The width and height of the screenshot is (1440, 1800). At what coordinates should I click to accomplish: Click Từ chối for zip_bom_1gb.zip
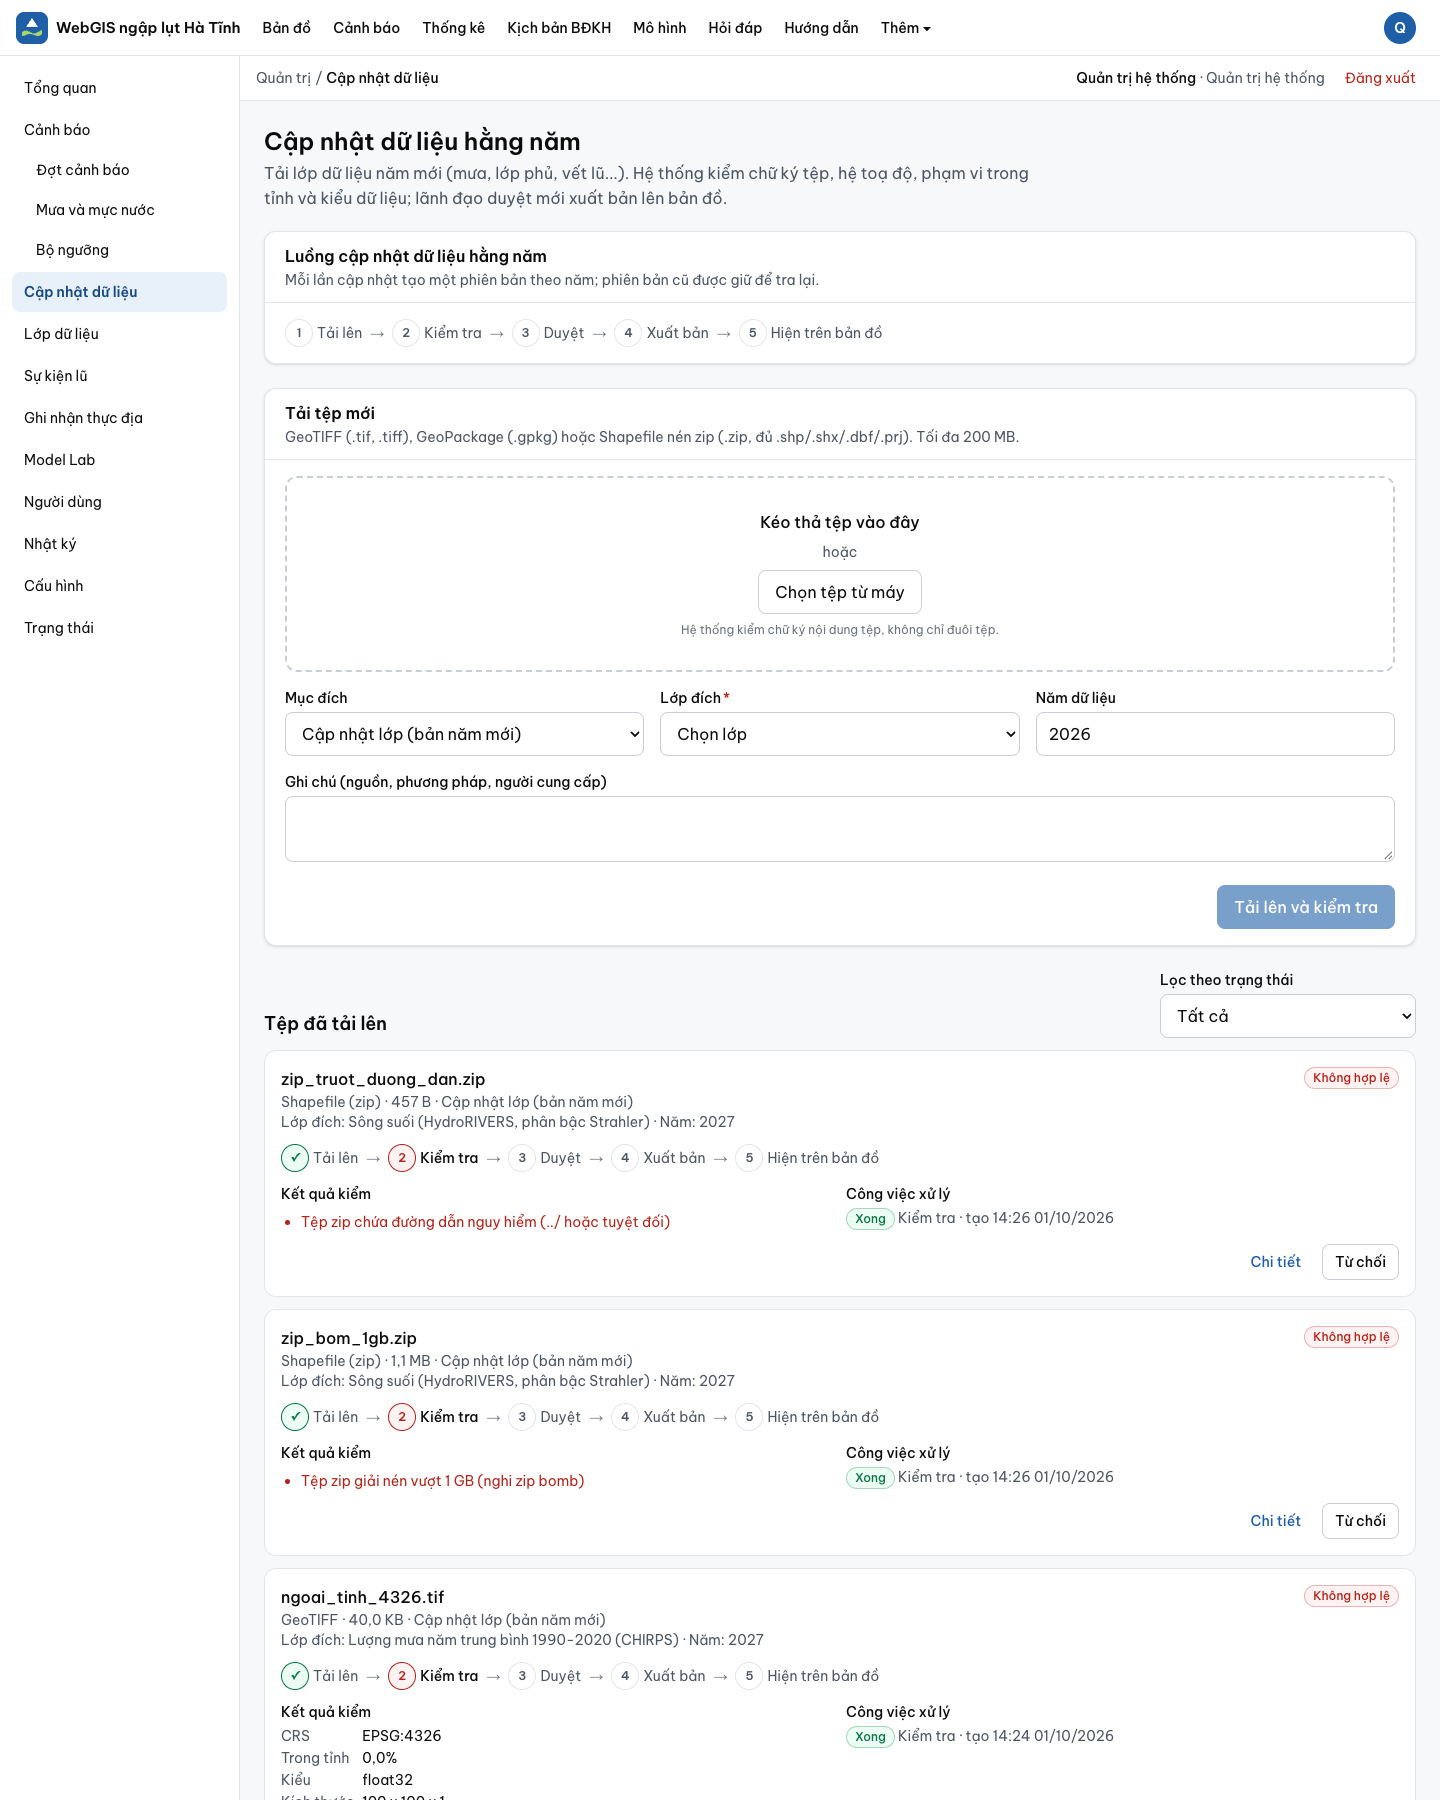[x=1360, y=1521]
